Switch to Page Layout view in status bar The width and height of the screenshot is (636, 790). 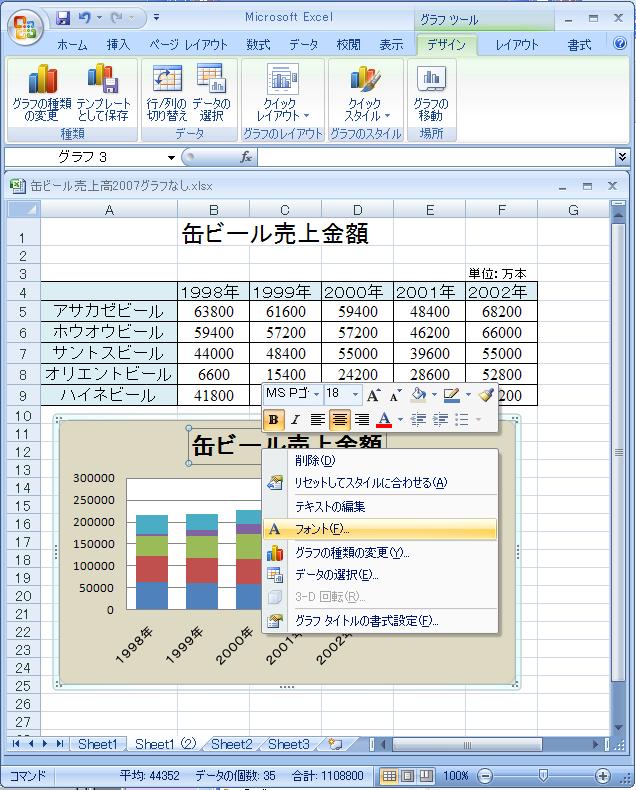[408, 776]
